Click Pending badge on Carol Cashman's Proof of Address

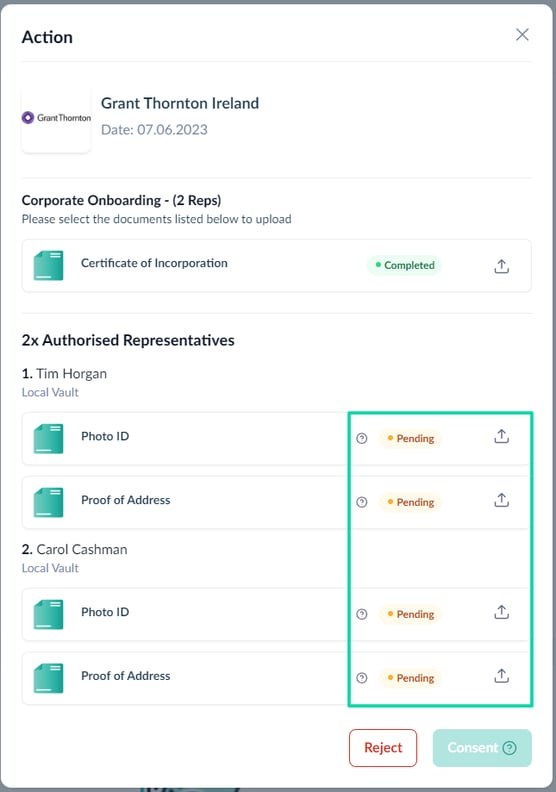pyautogui.click(x=410, y=678)
